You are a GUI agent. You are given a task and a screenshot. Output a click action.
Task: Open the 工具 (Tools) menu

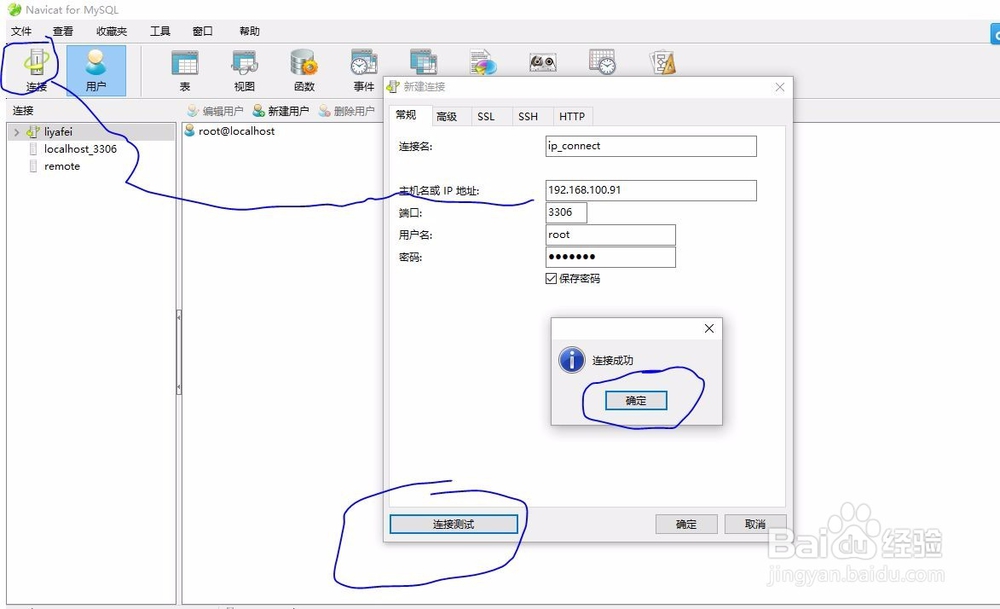[x=160, y=30]
